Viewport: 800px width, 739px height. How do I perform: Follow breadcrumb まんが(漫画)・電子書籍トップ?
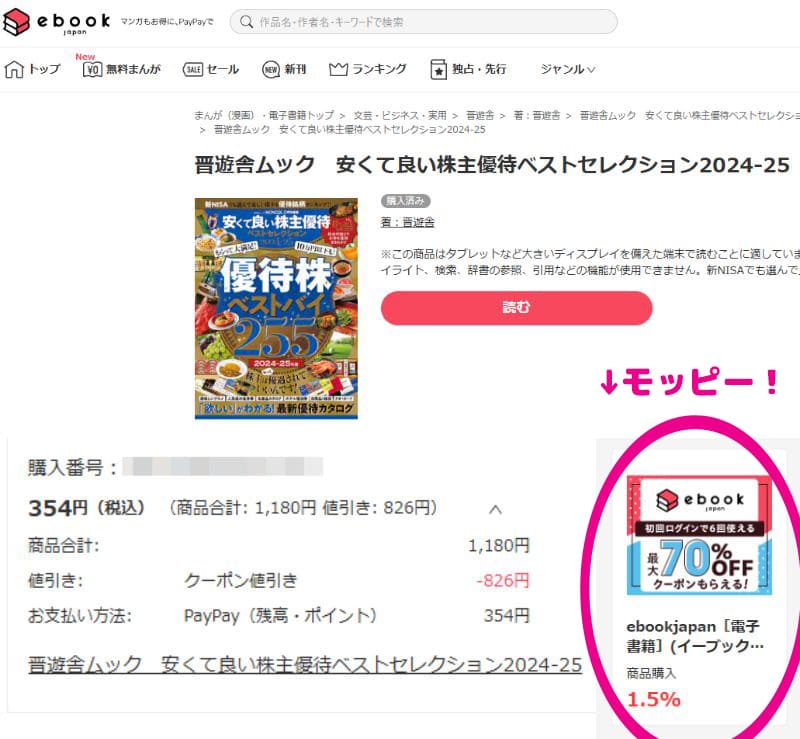(264, 115)
